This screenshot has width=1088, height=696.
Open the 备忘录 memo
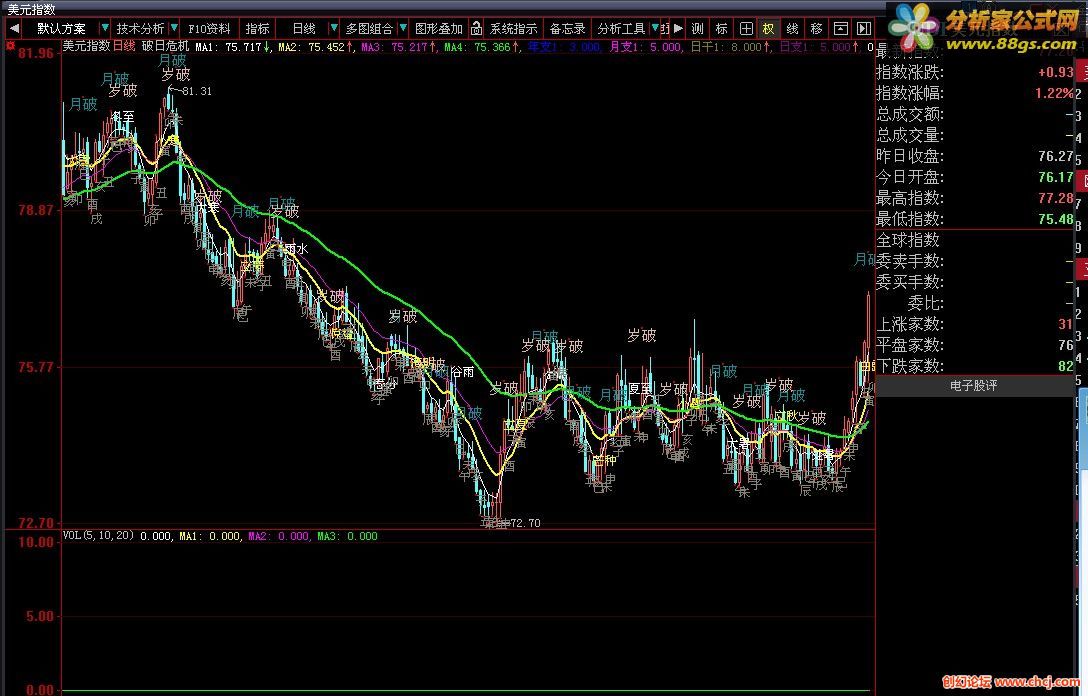pyautogui.click(x=567, y=28)
